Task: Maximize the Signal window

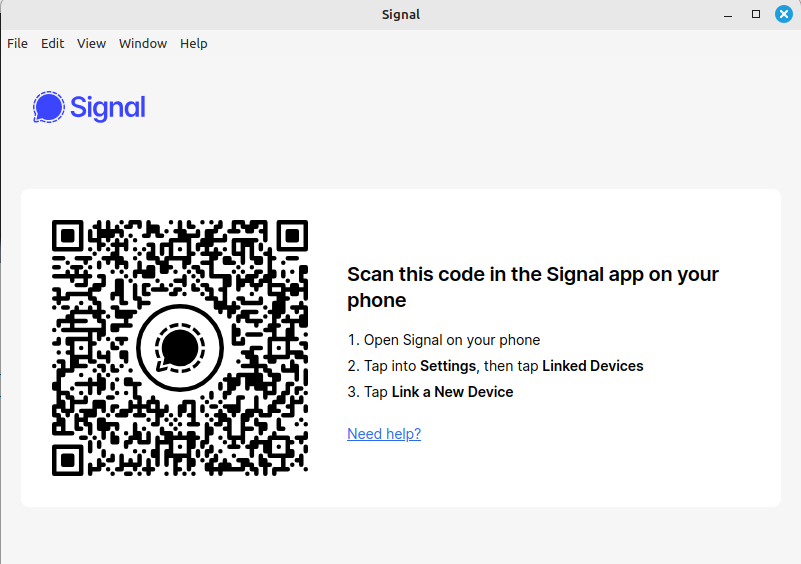Action: pyautogui.click(x=756, y=14)
